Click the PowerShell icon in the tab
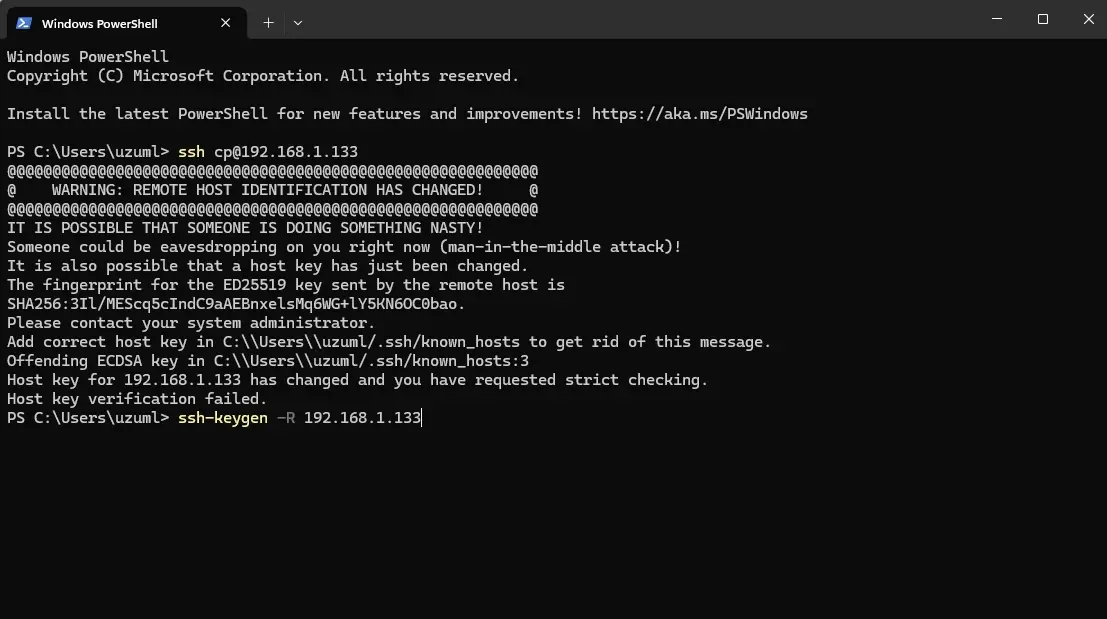The height and width of the screenshot is (619, 1107). [23, 23]
